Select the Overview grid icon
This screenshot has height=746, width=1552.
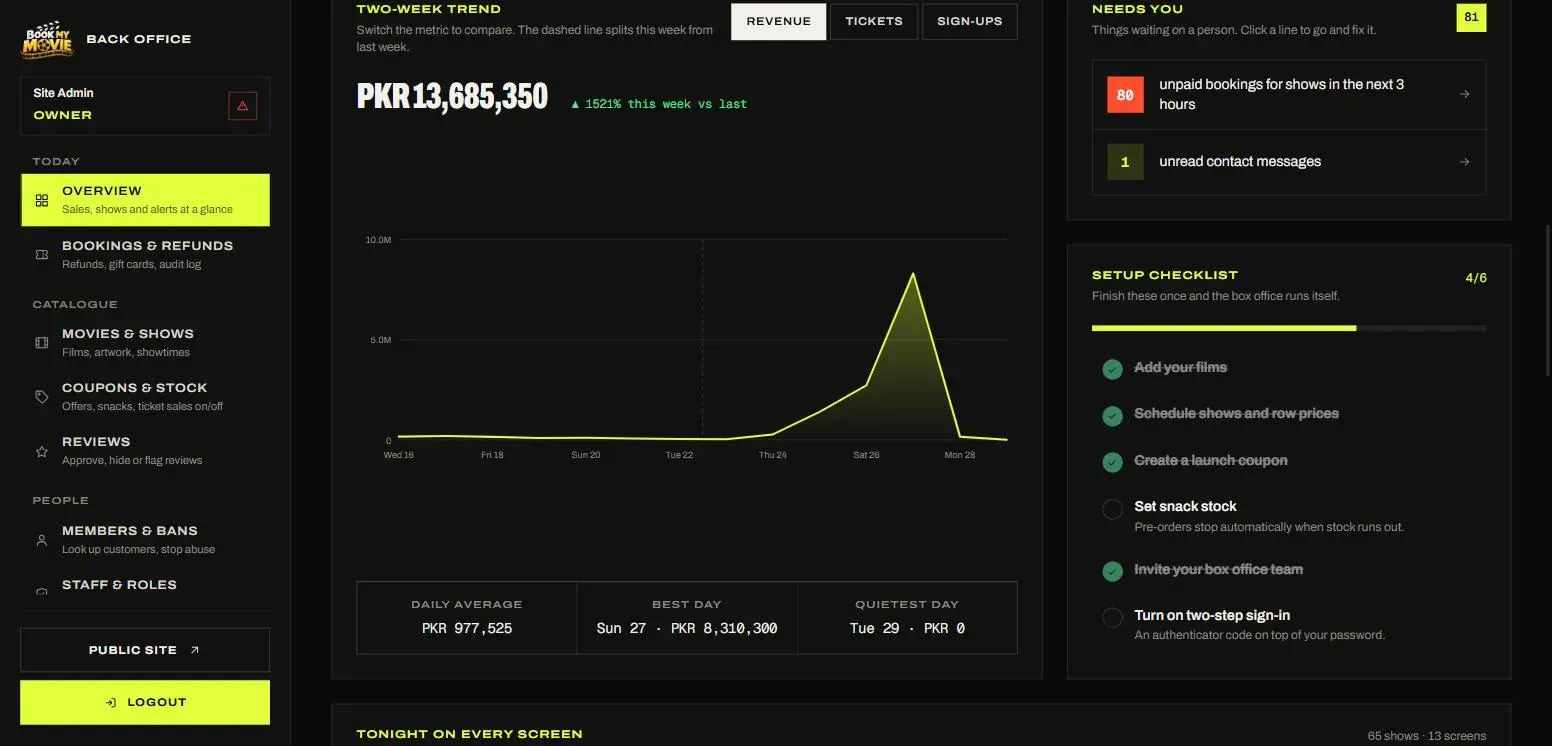[42, 200]
